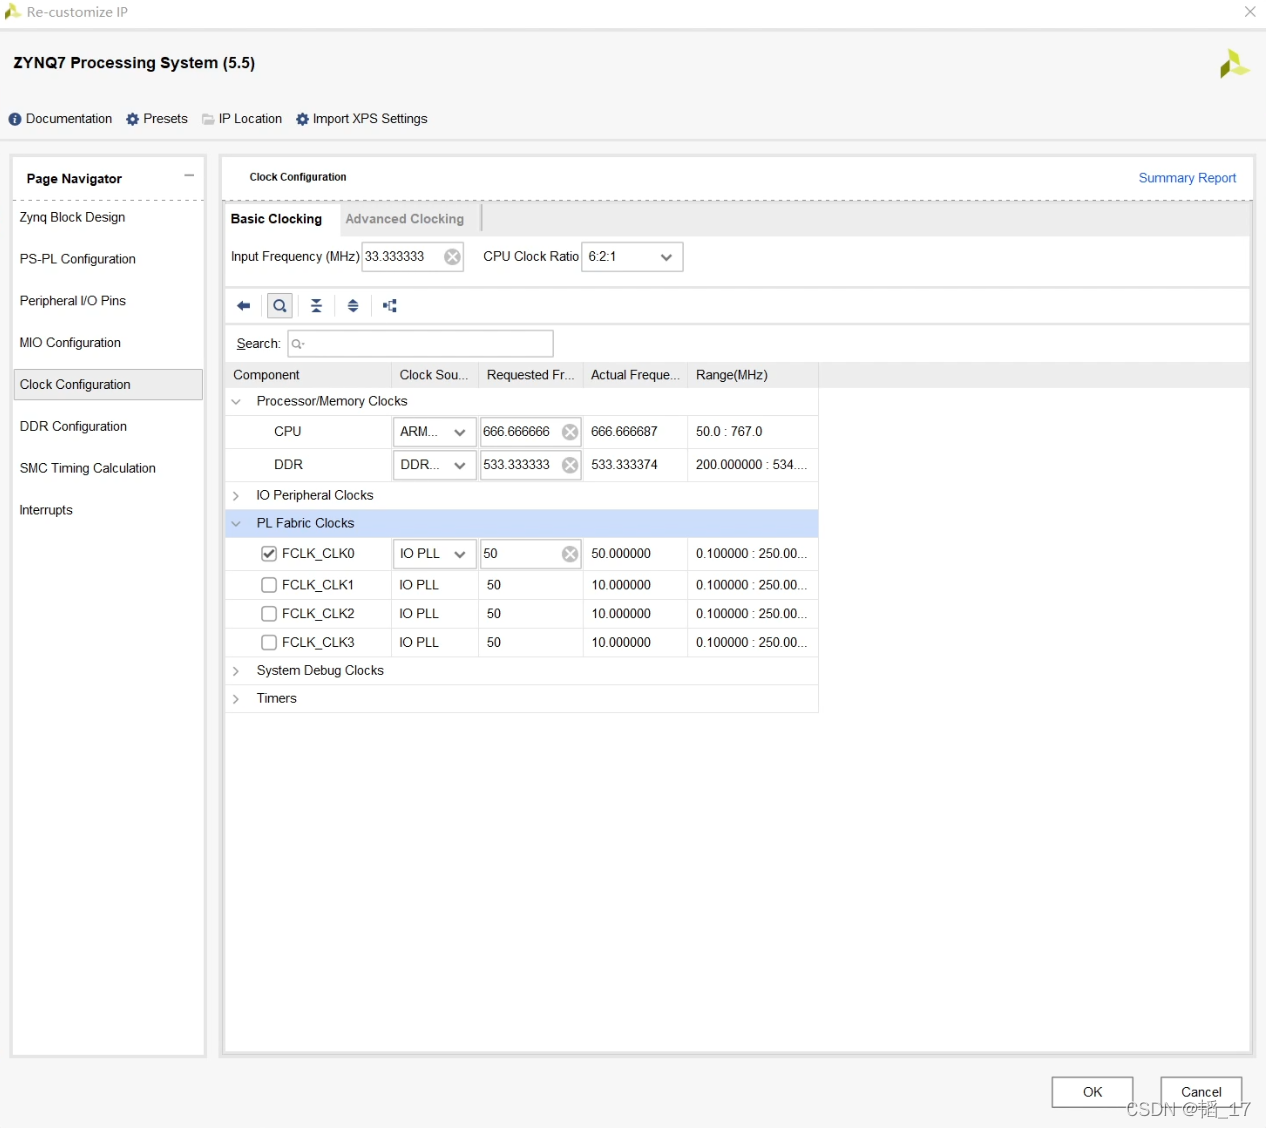Click the Range(MHz) column header
This screenshot has height=1128, width=1266.
click(x=752, y=375)
